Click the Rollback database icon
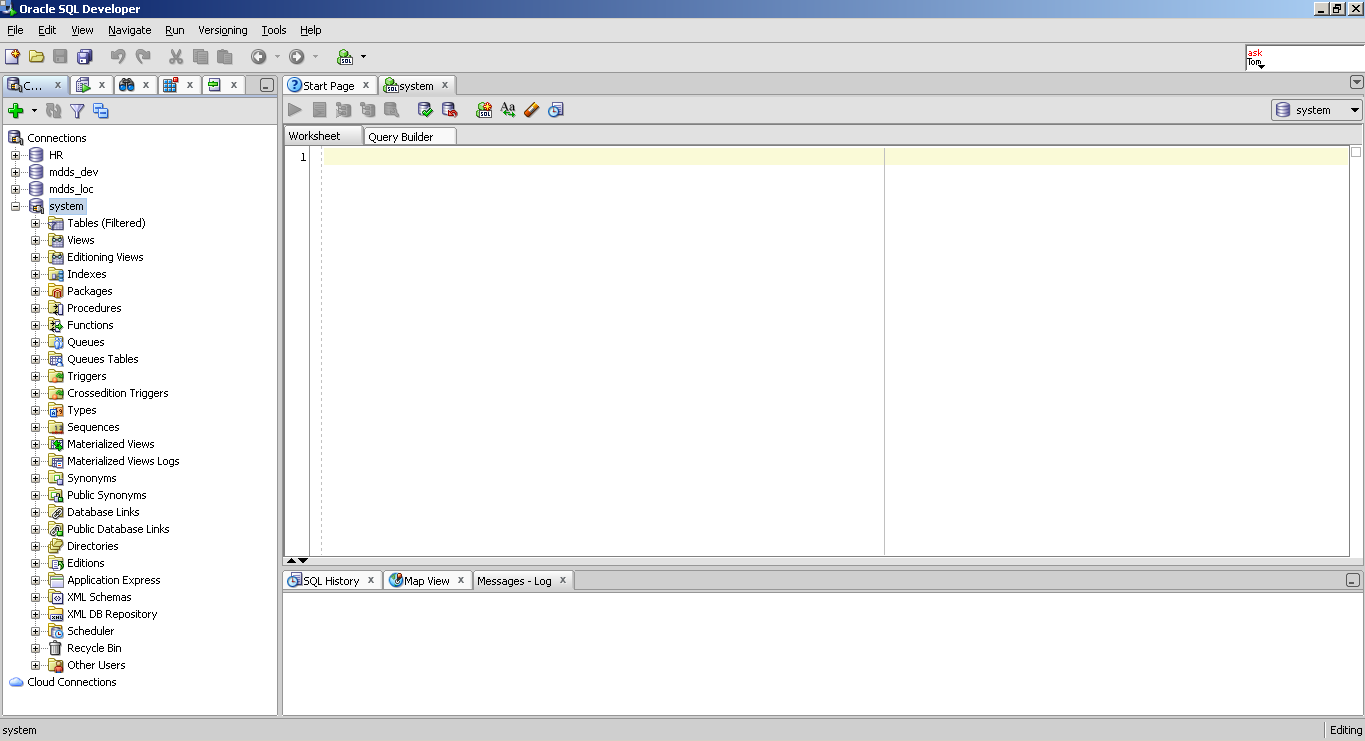The width and height of the screenshot is (1365, 741). pyautogui.click(x=449, y=110)
